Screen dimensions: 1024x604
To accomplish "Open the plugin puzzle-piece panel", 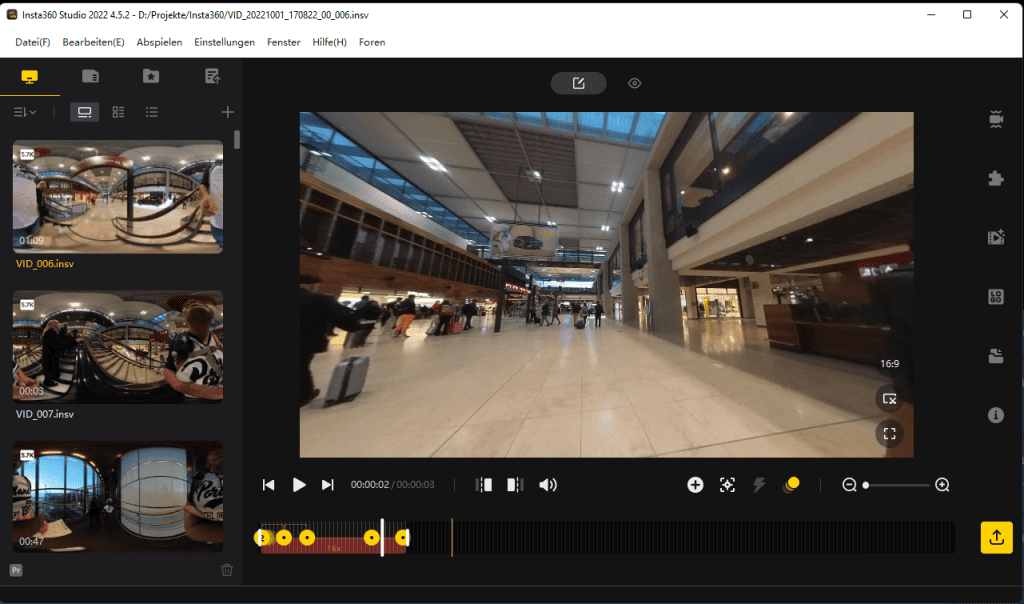I will pyautogui.click(x=995, y=178).
